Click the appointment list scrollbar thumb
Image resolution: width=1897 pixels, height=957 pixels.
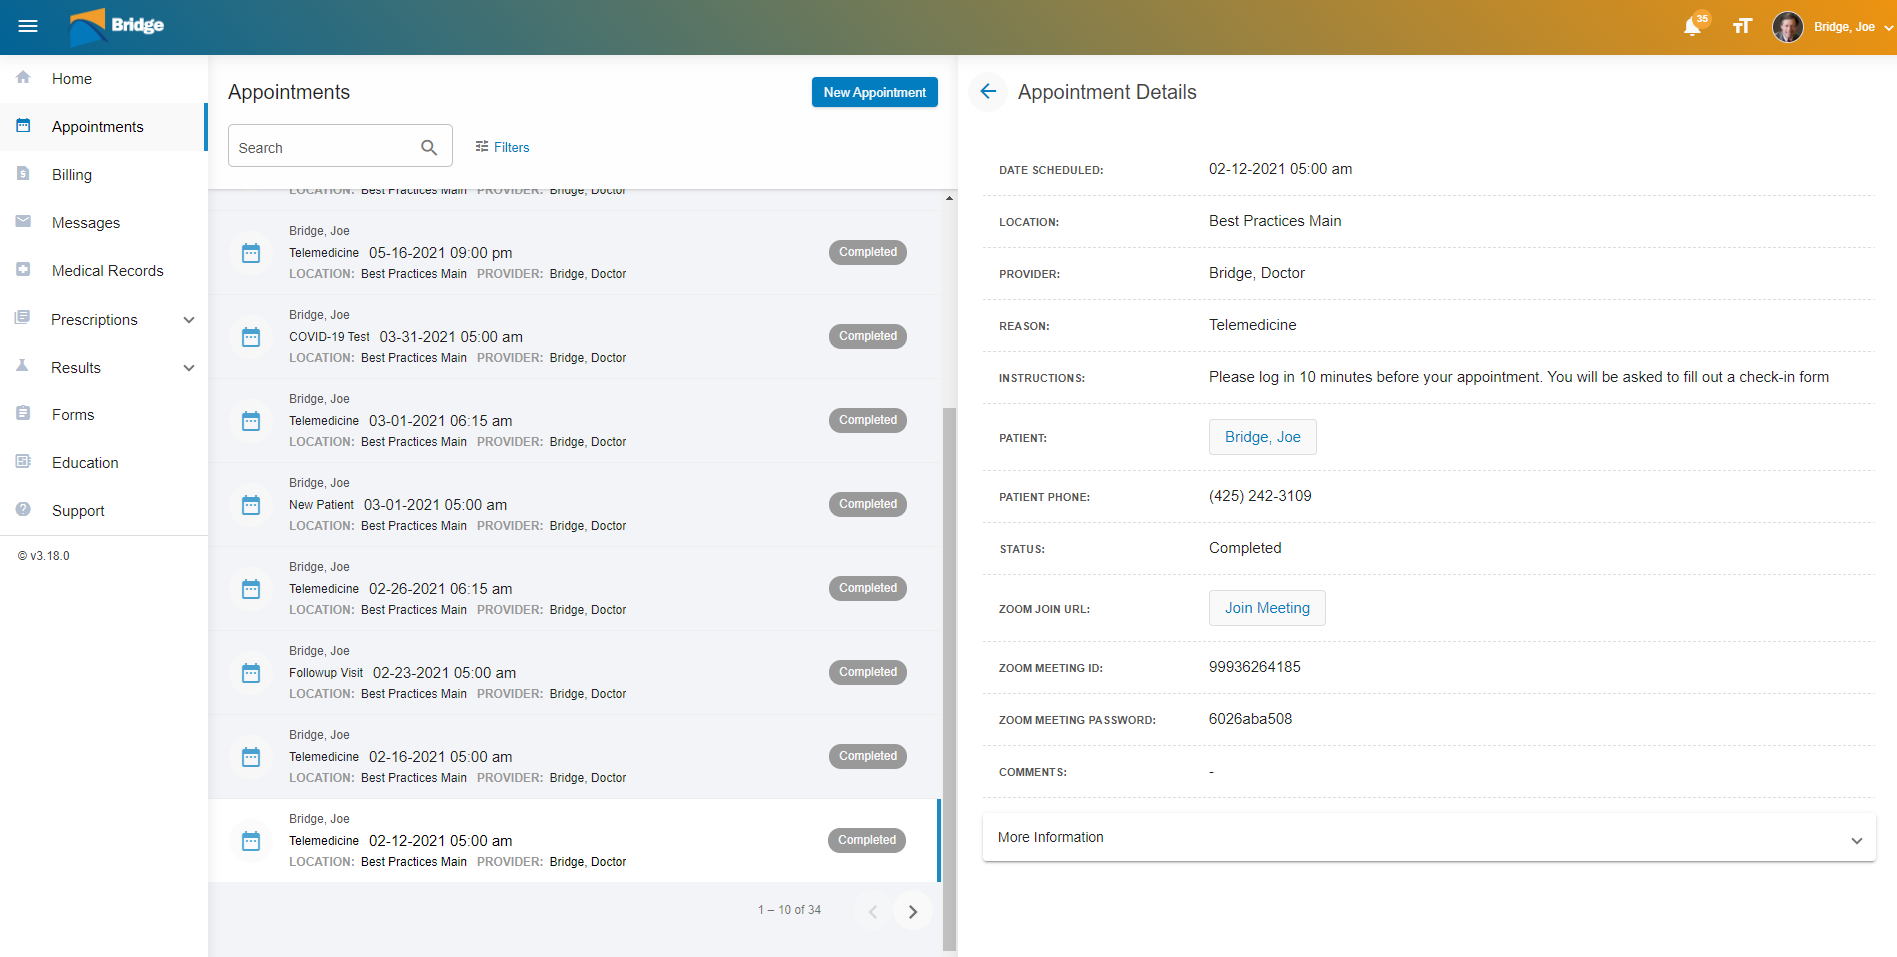coord(949,678)
